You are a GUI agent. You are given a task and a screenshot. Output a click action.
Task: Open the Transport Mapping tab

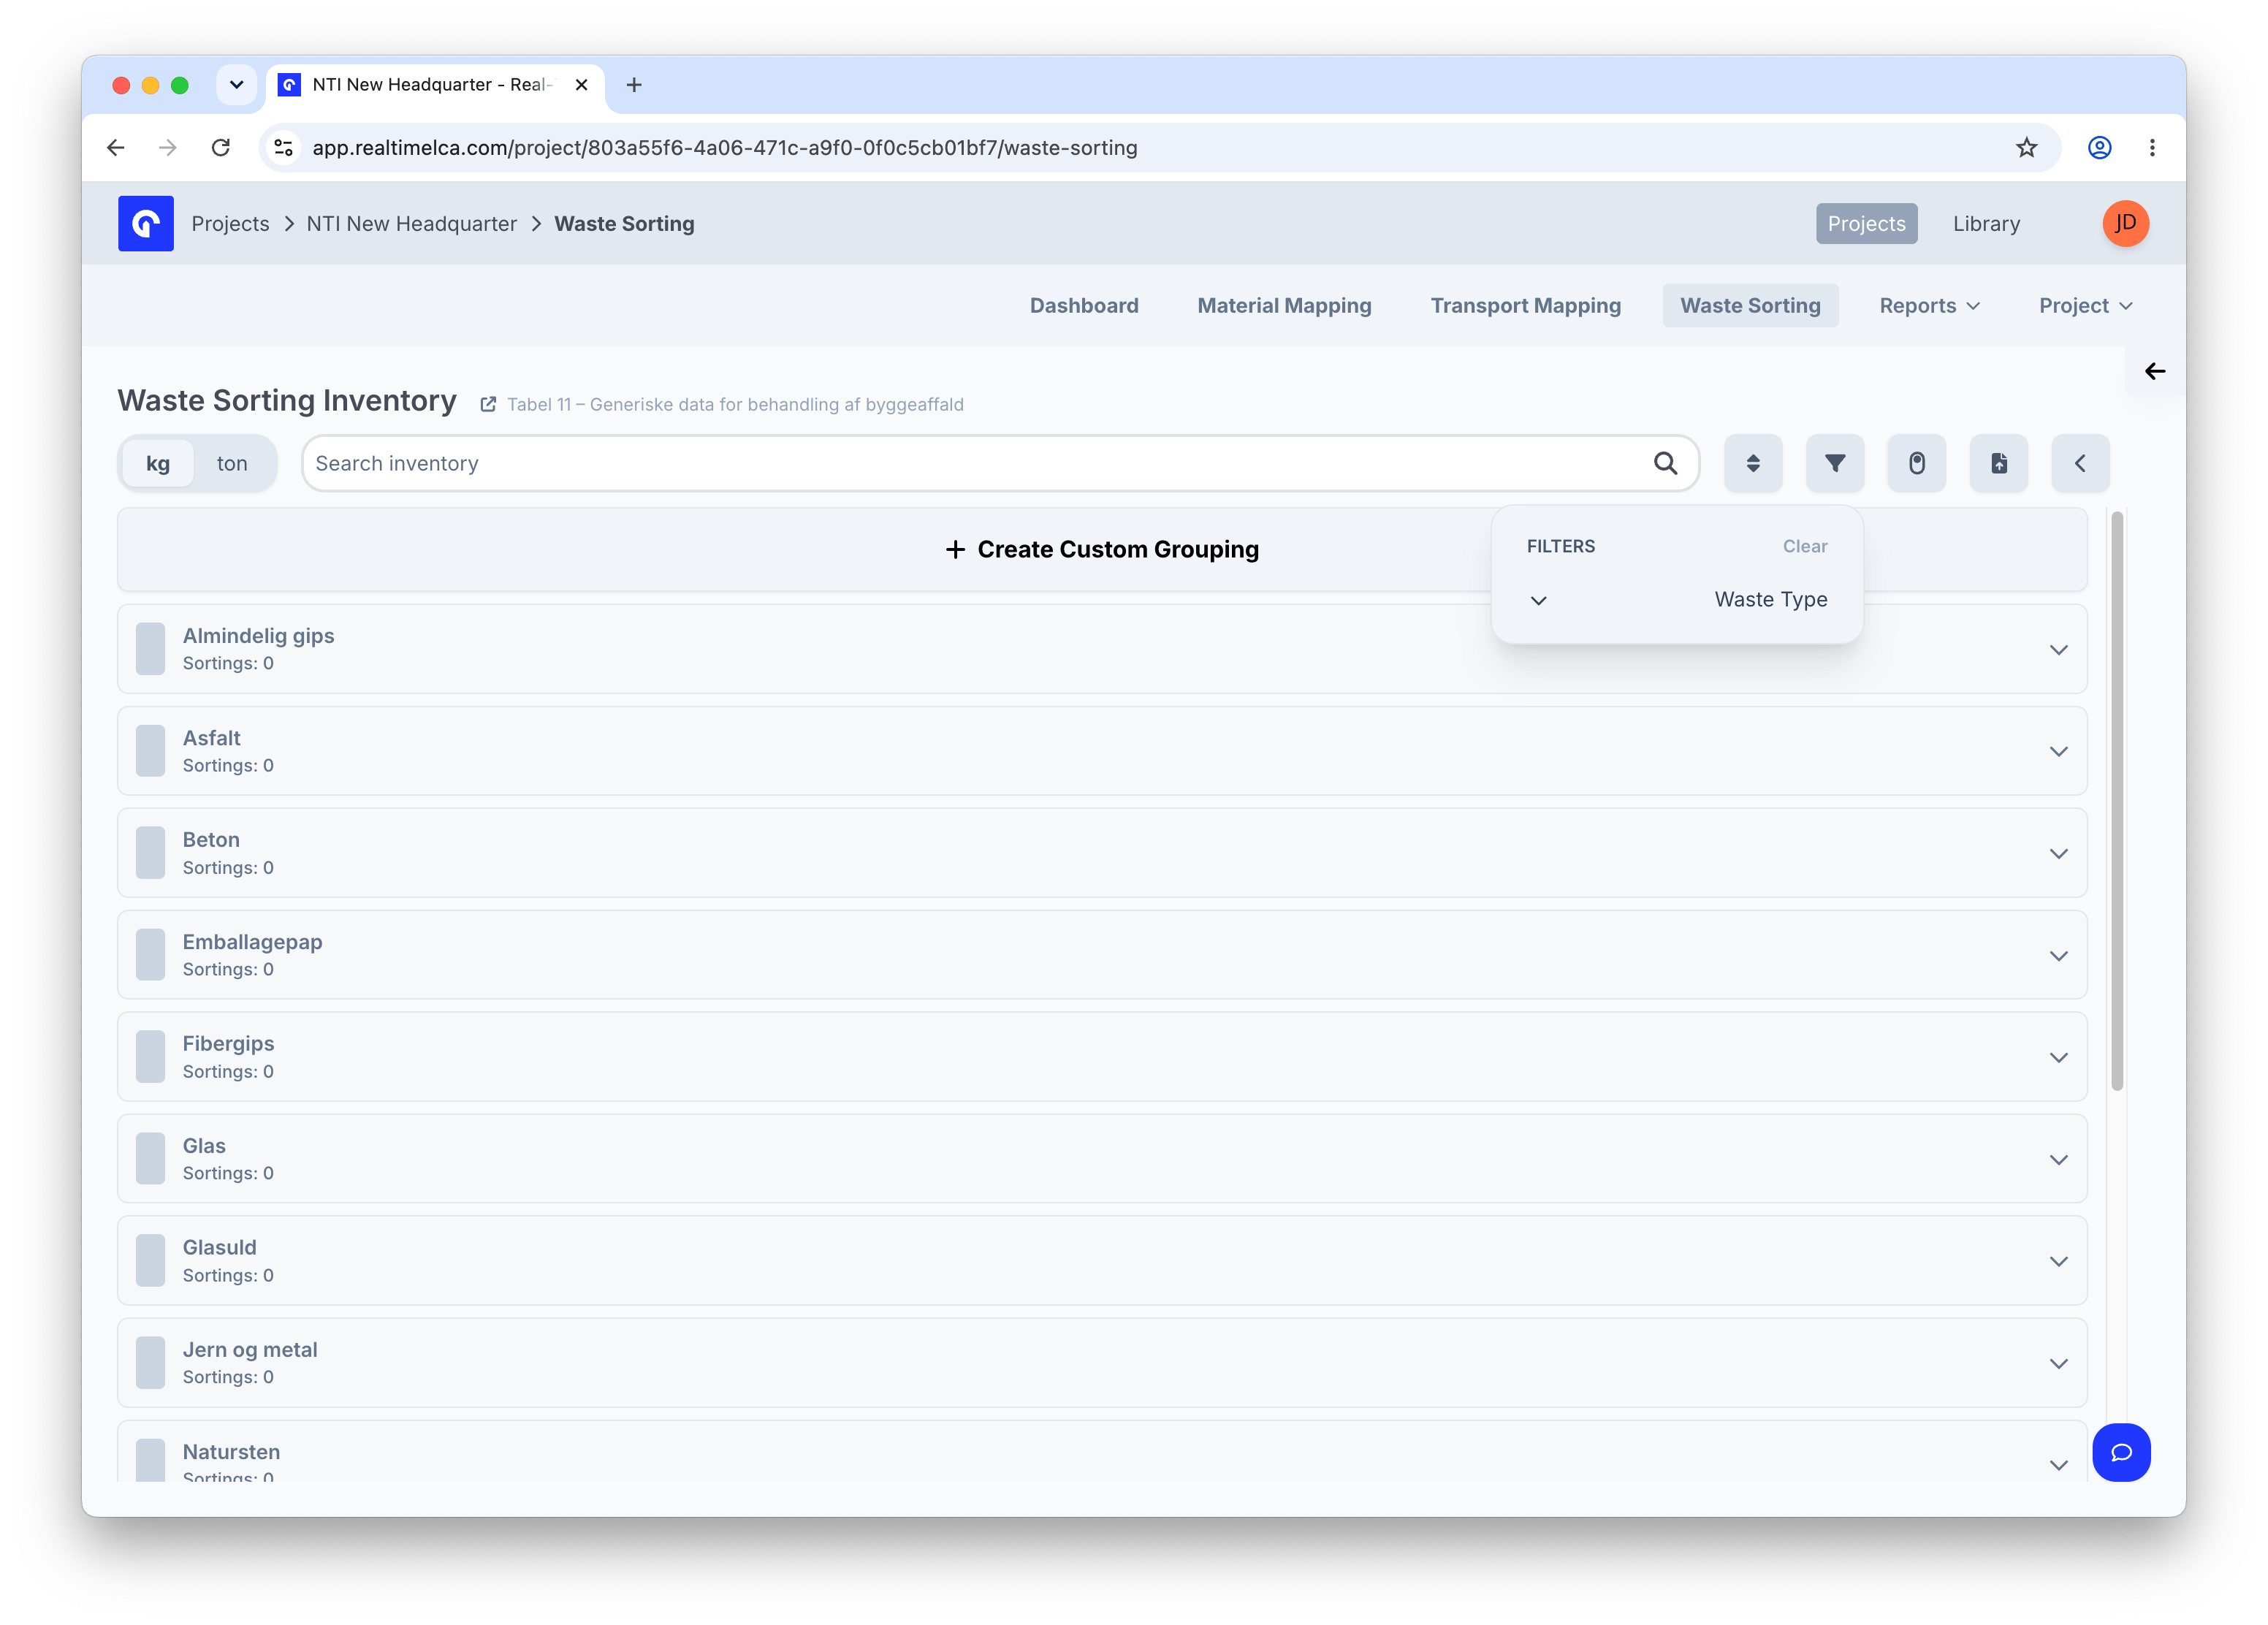(1525, 305)
